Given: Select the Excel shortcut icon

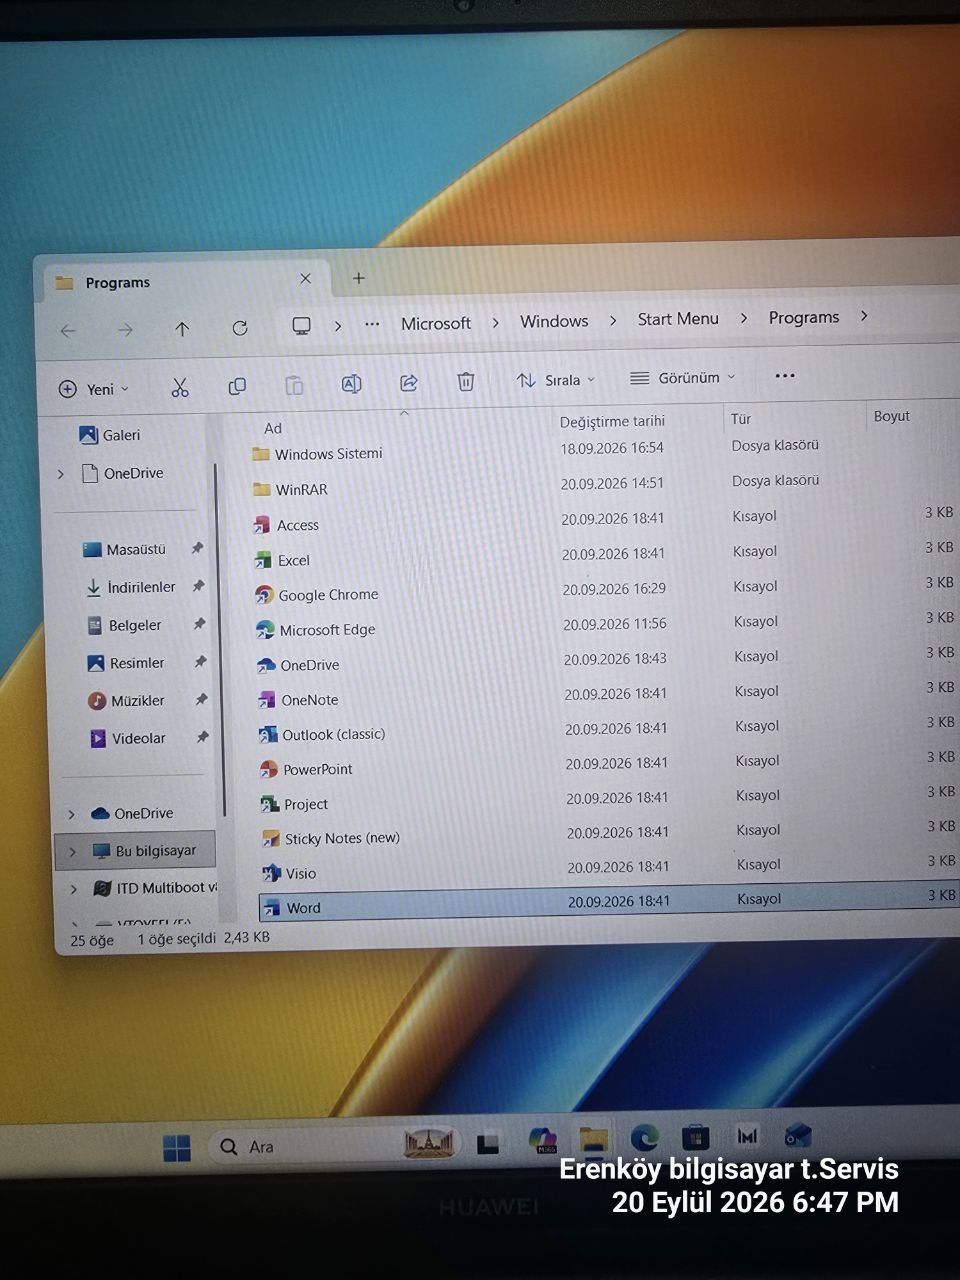Looking at the screenshot, I should tap(263, 560).
